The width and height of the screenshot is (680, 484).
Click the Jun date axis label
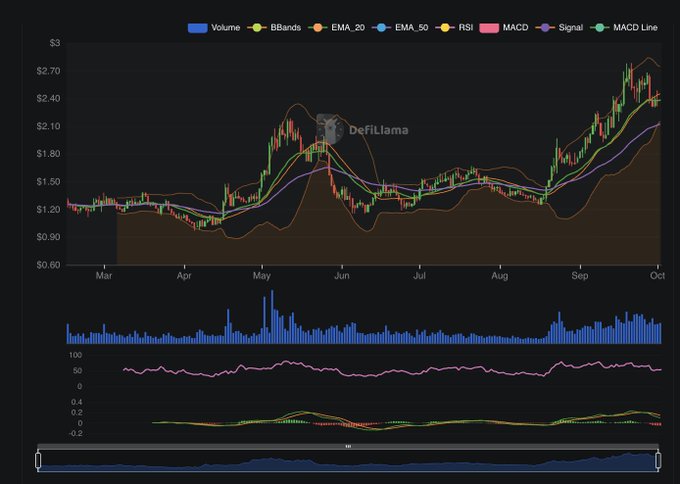click(342, 276)
